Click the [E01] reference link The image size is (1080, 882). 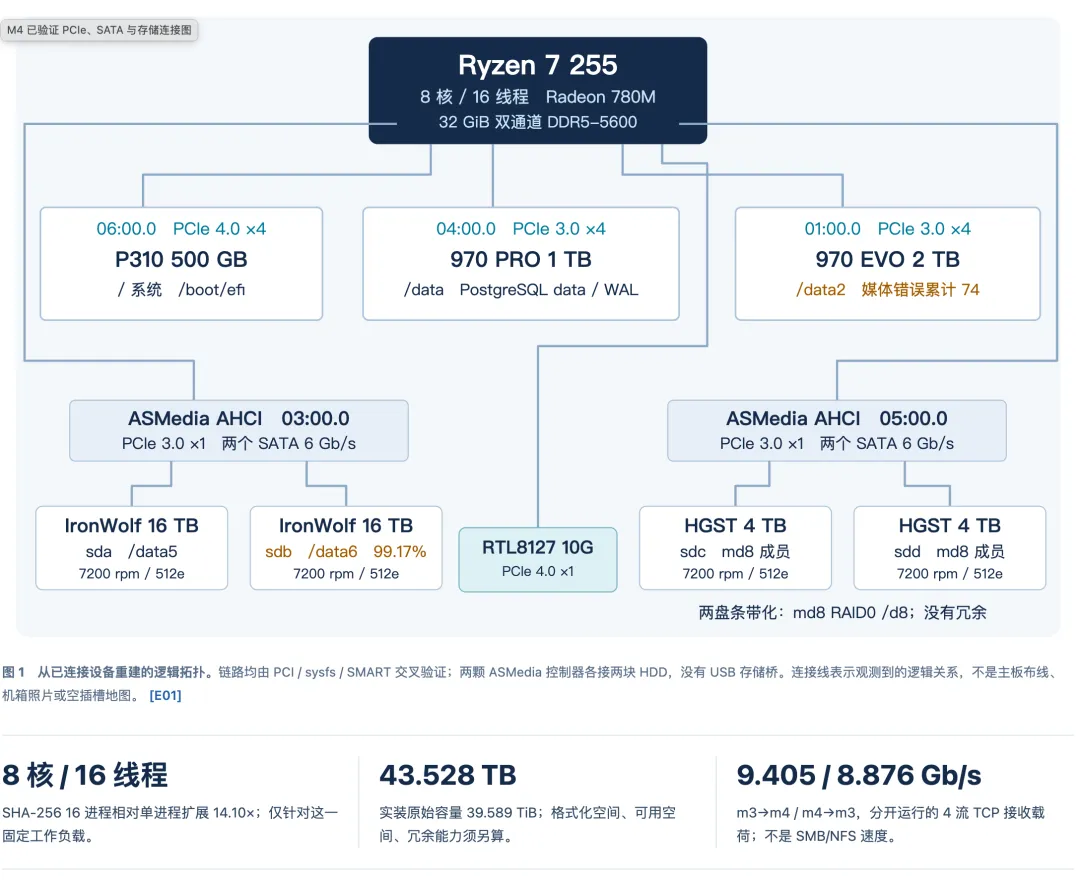coord(165,695)
